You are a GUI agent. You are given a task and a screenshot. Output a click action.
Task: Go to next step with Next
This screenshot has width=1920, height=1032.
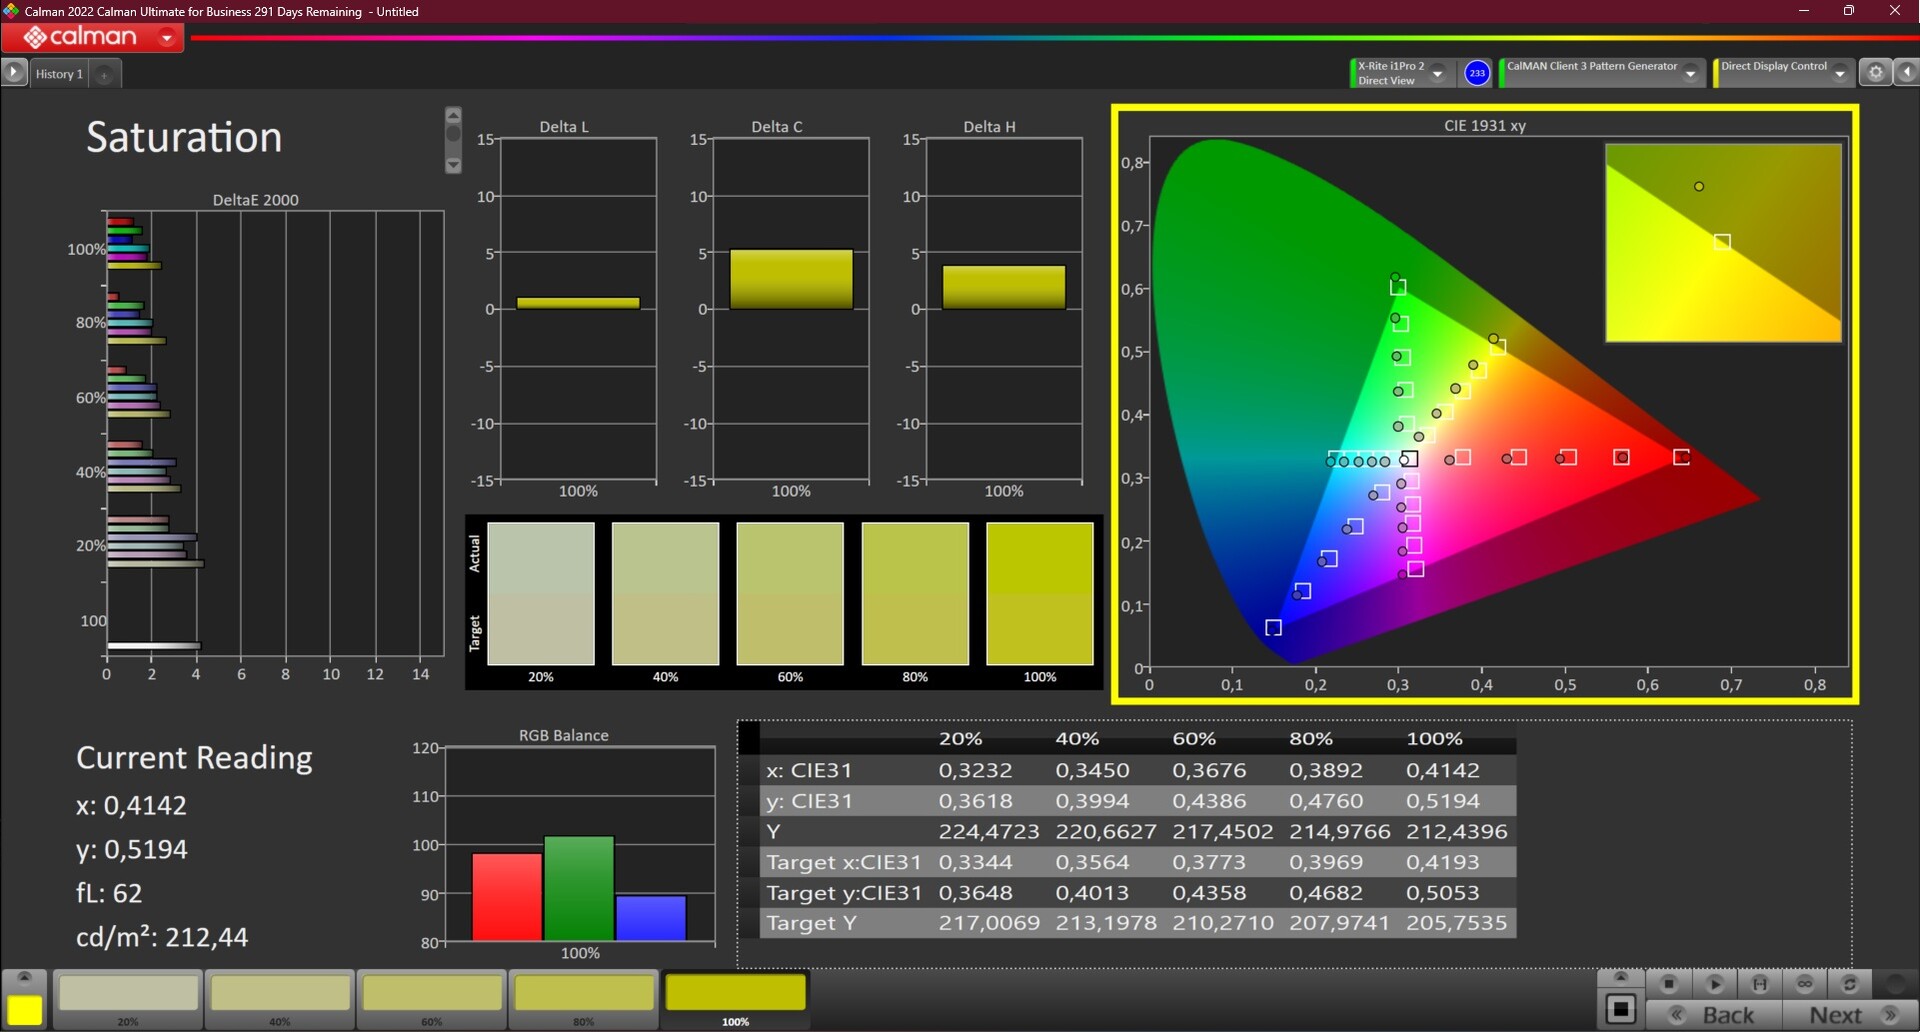click(1849, 1015)
